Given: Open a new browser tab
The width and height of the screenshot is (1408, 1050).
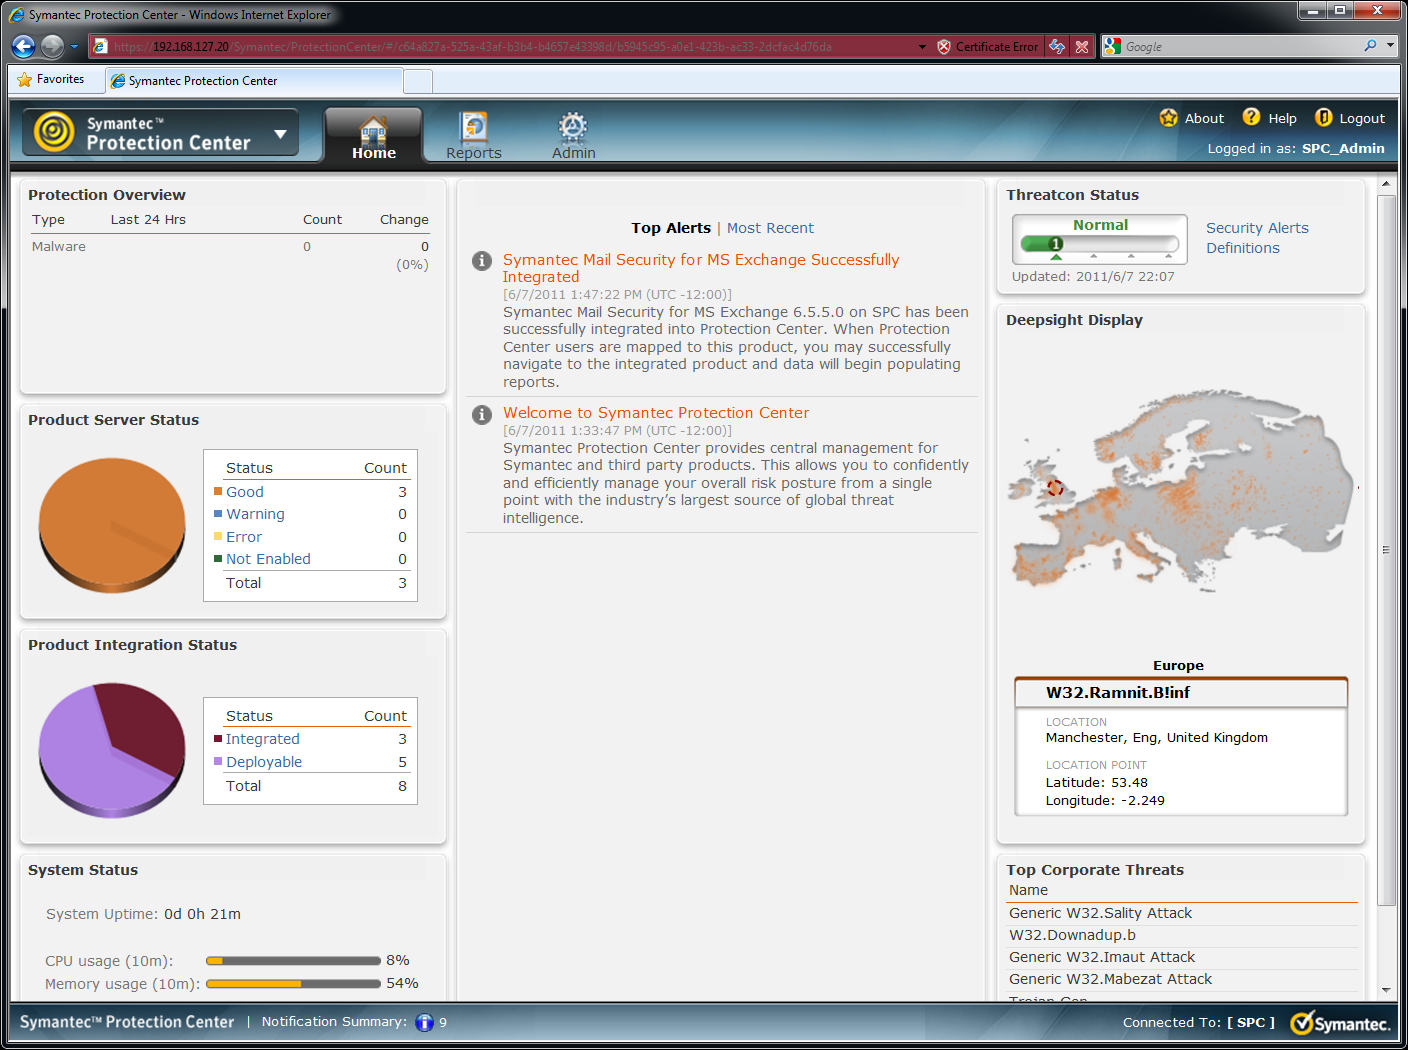Looking at the screenshot, I should click(418, 82).
